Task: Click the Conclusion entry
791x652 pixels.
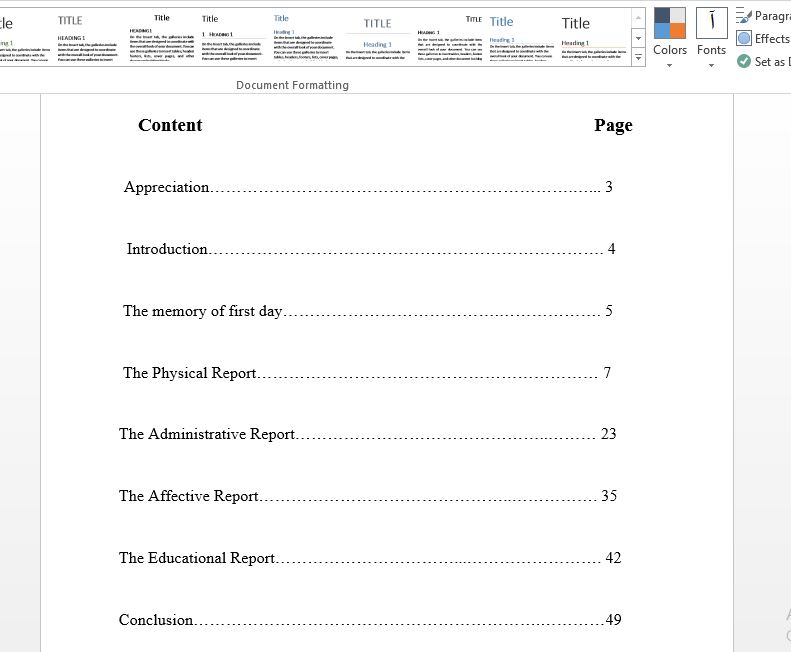Action: pyautogui.click(x=156, y=620)
